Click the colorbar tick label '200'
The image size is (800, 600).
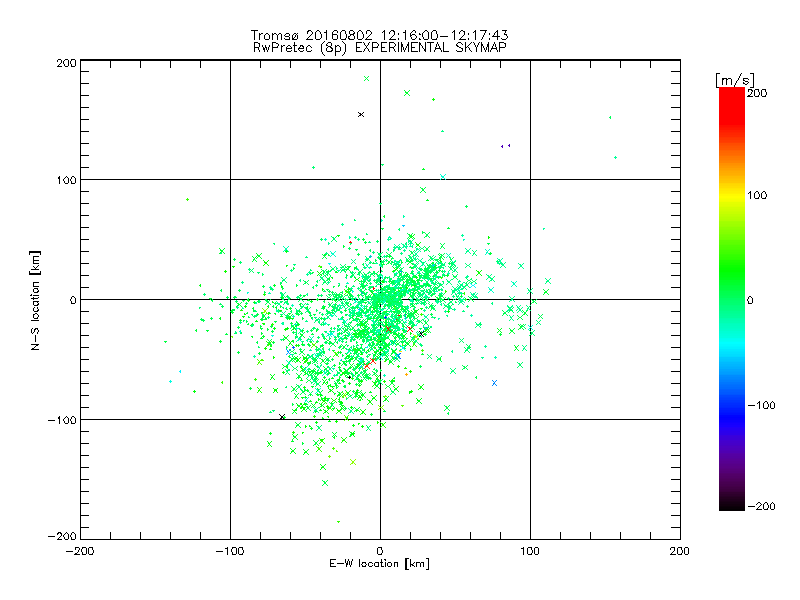[x=757, y=93]
